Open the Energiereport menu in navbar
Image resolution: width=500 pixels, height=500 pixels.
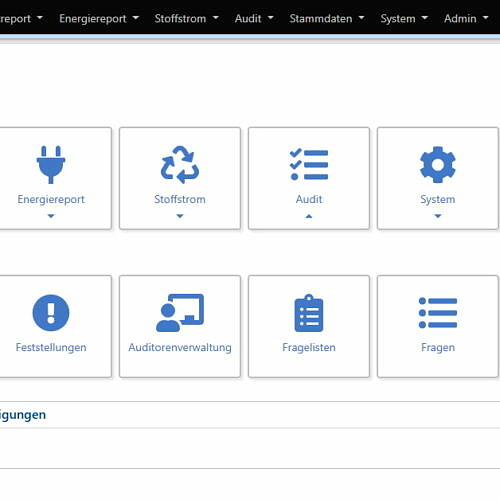click(x=99, y=18)
